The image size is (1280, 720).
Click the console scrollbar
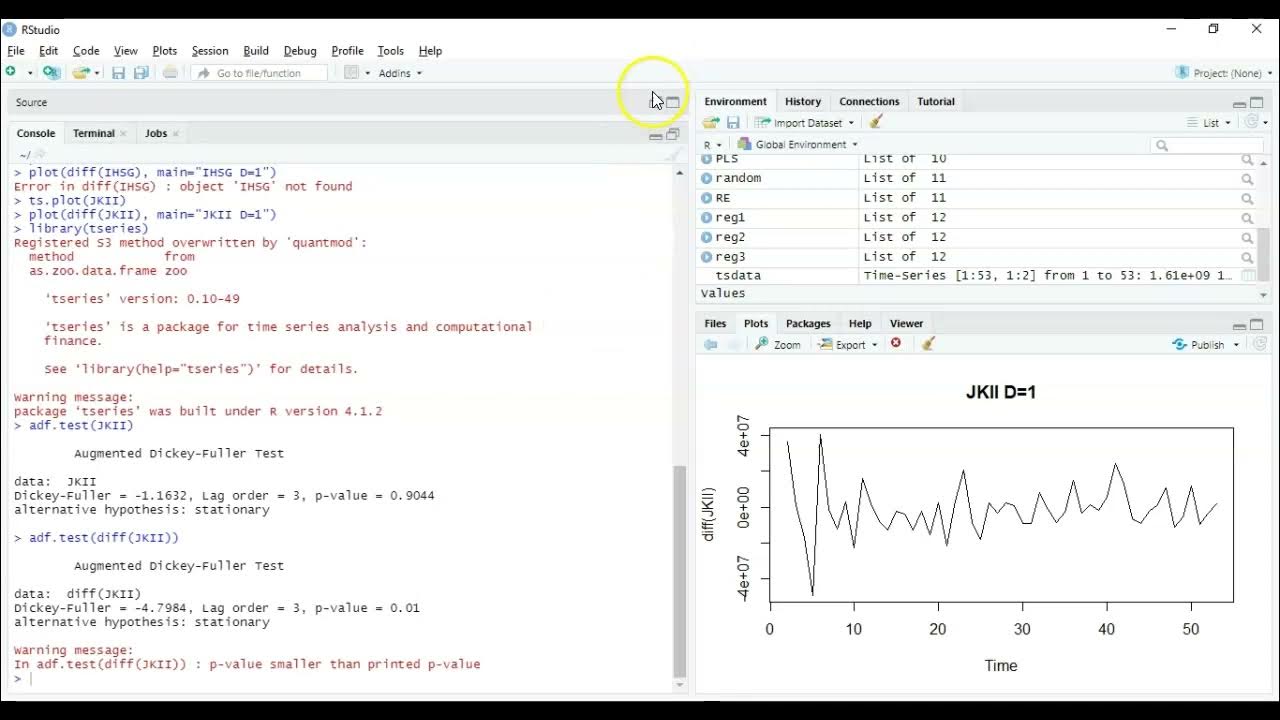coord(680,571)
